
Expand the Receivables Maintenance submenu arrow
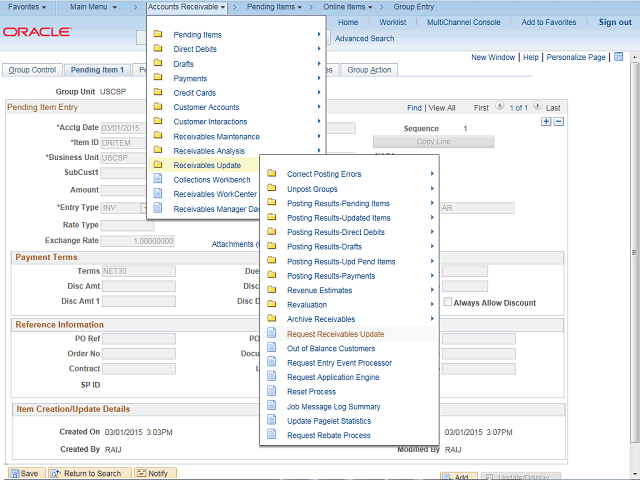pyautogui.click(x=319, y=136)
